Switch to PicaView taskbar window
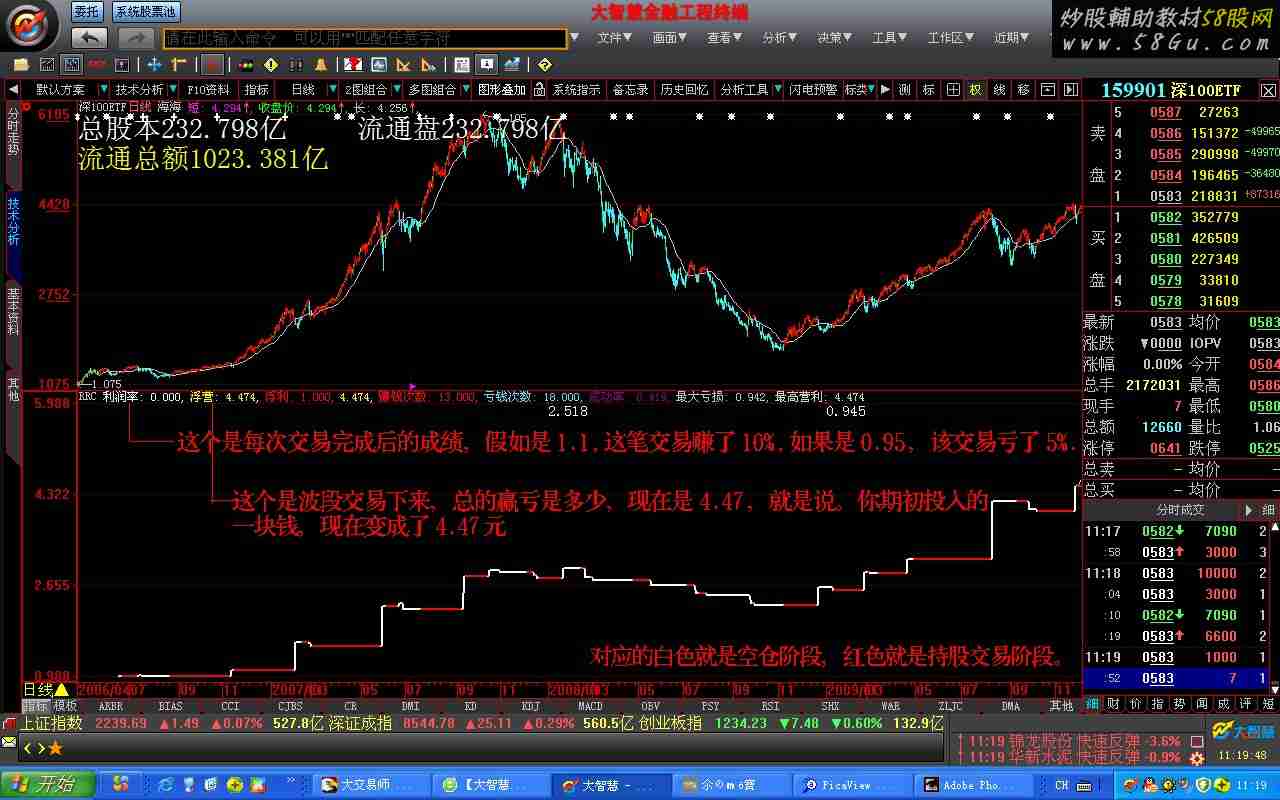Viewport: 1280px width, 800px height. click(853, 785)
